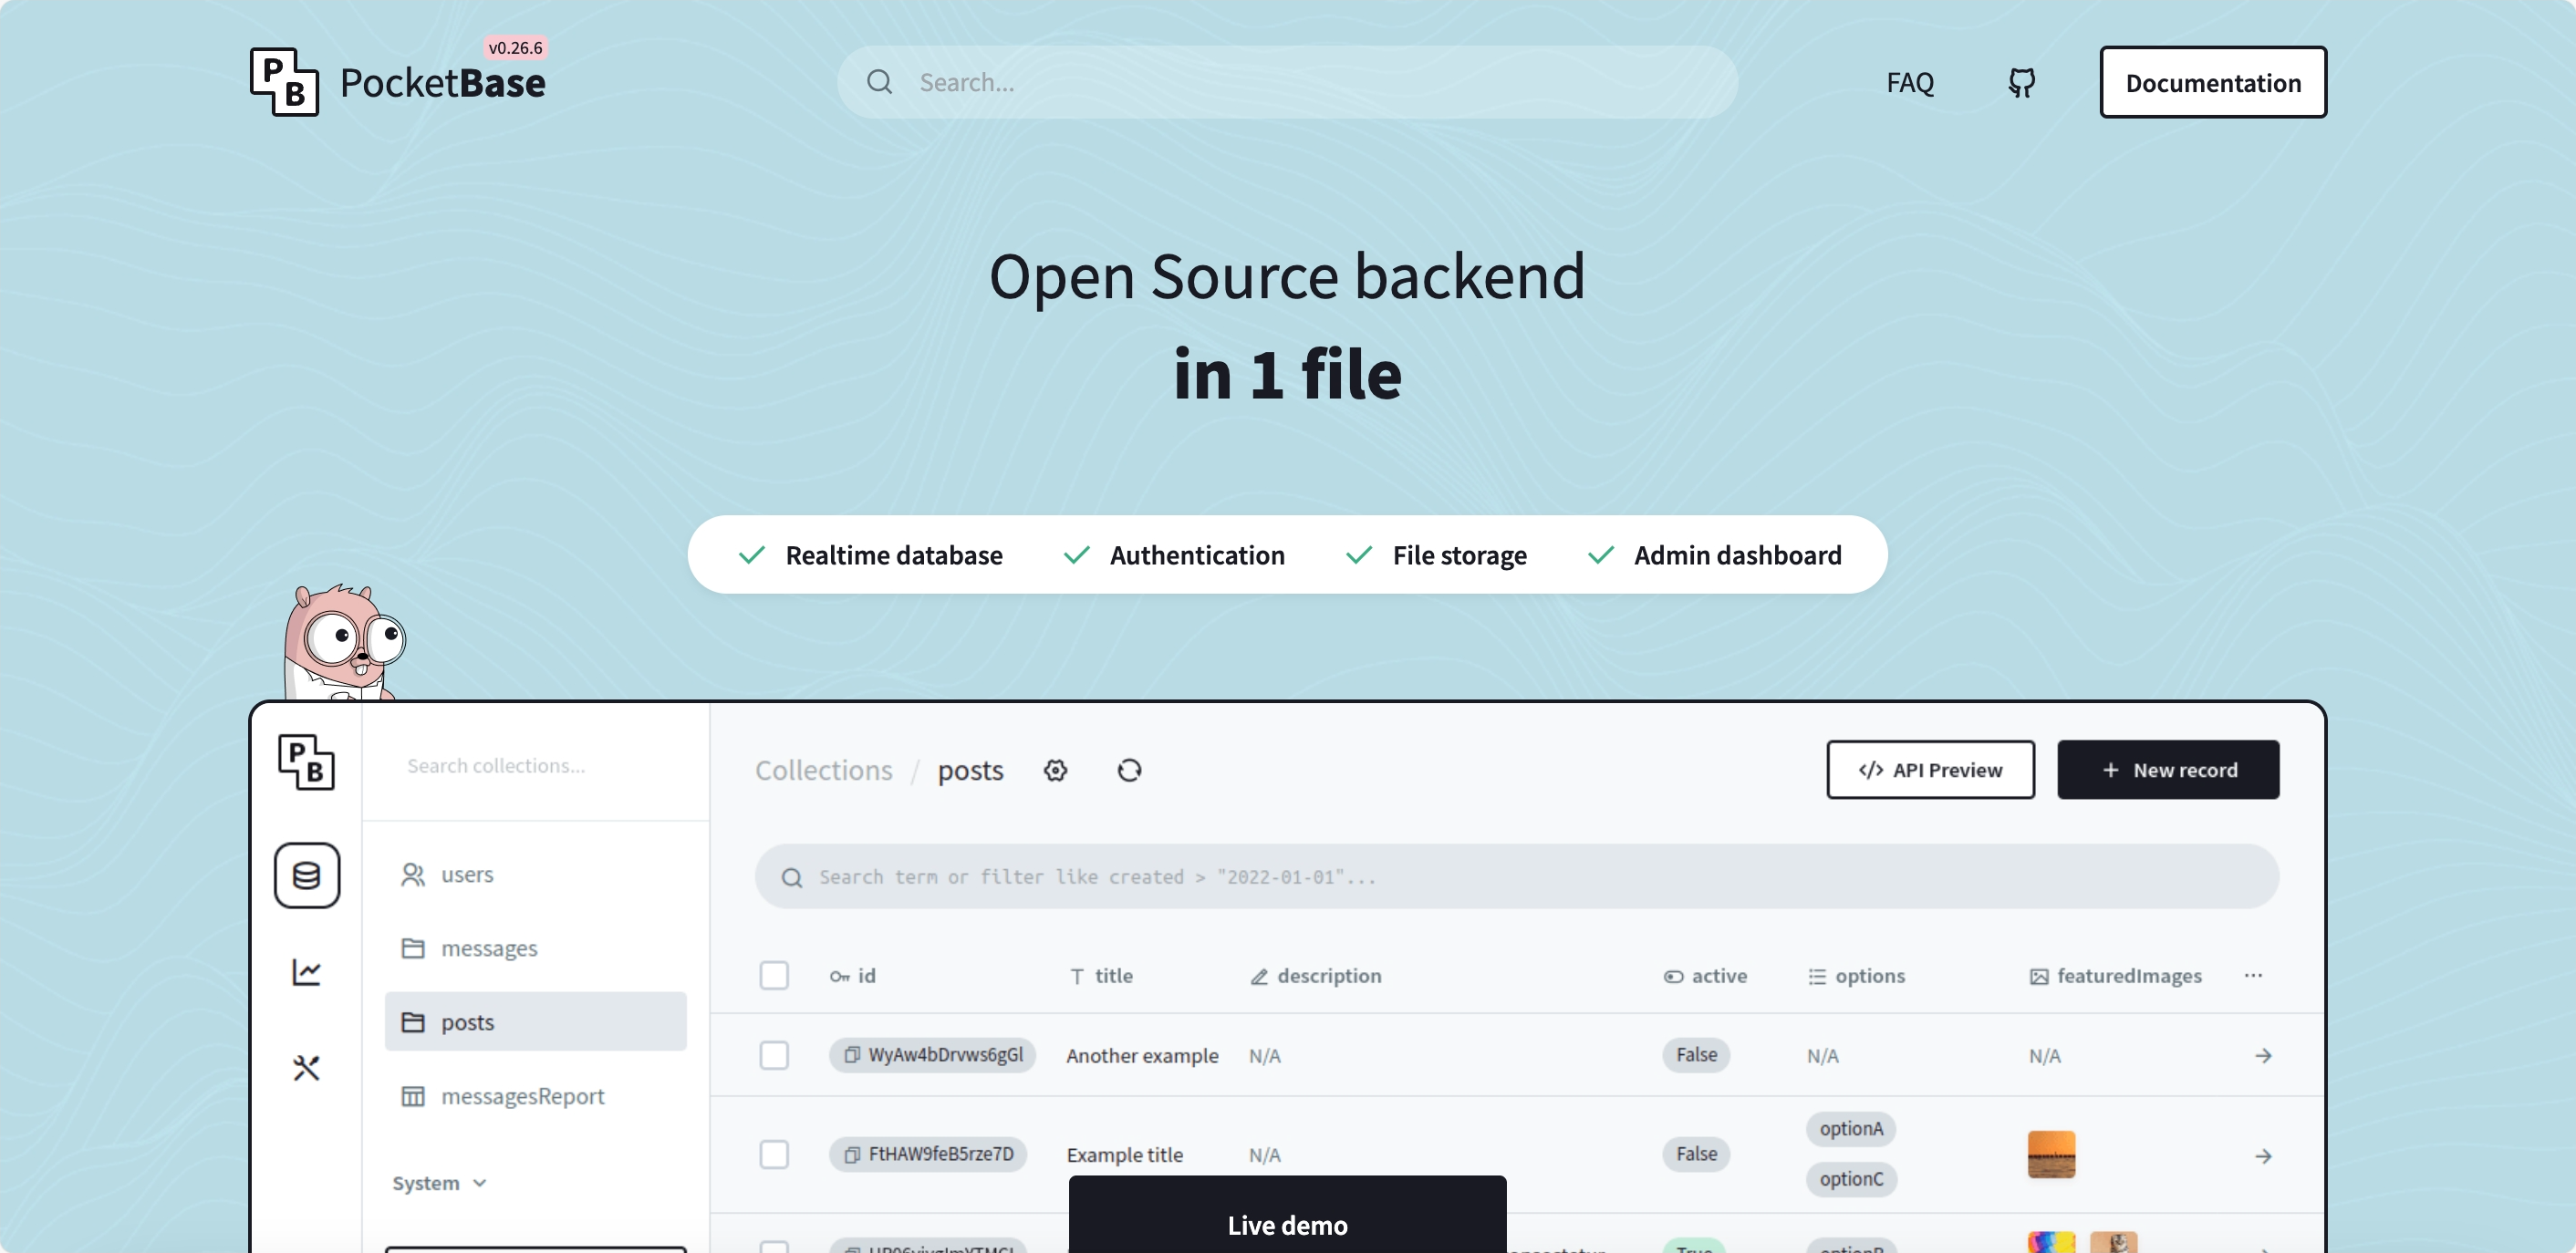This screenshot has height=1253, width=2576.
Task: Check the Example title row checkbox
Action: click(774, 1155)
